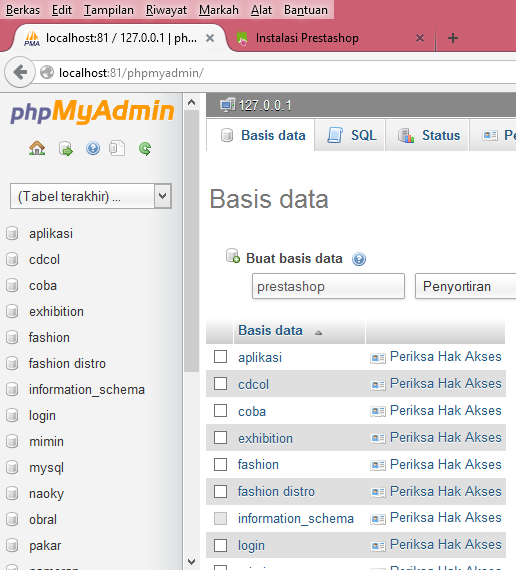The height and width of the screenshot is (570, 516).
Task: Open Periksa Hak Akses for fashion distro
Action: tap(445, 491)
